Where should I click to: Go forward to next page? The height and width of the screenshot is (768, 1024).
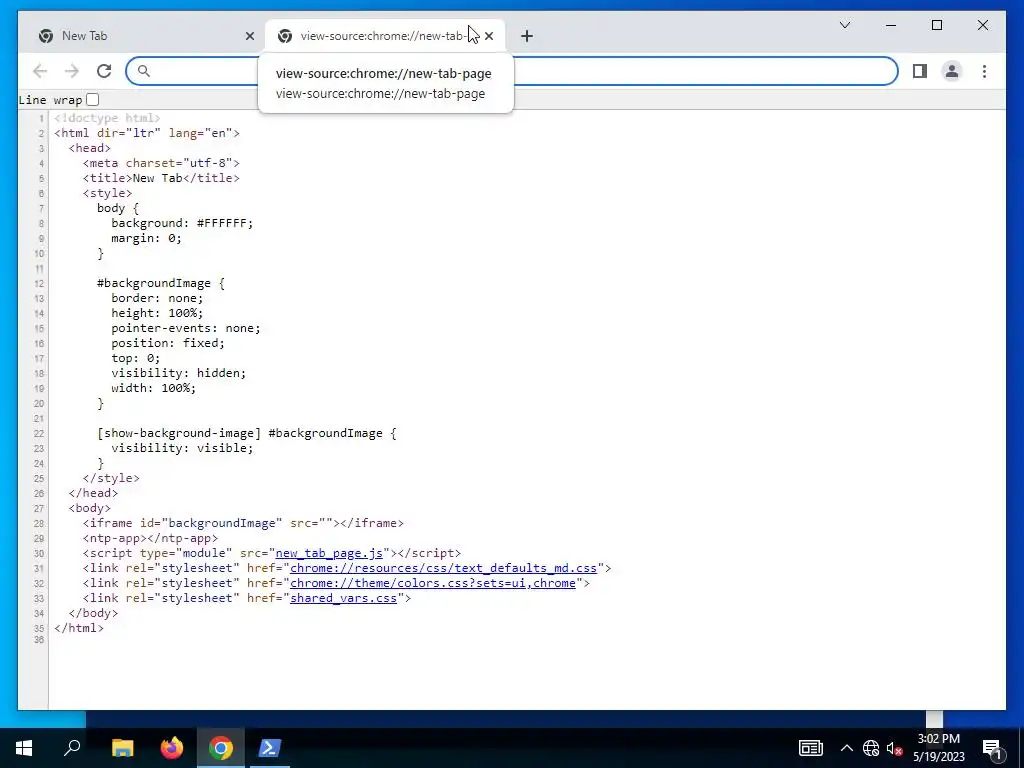click(72, 71)
